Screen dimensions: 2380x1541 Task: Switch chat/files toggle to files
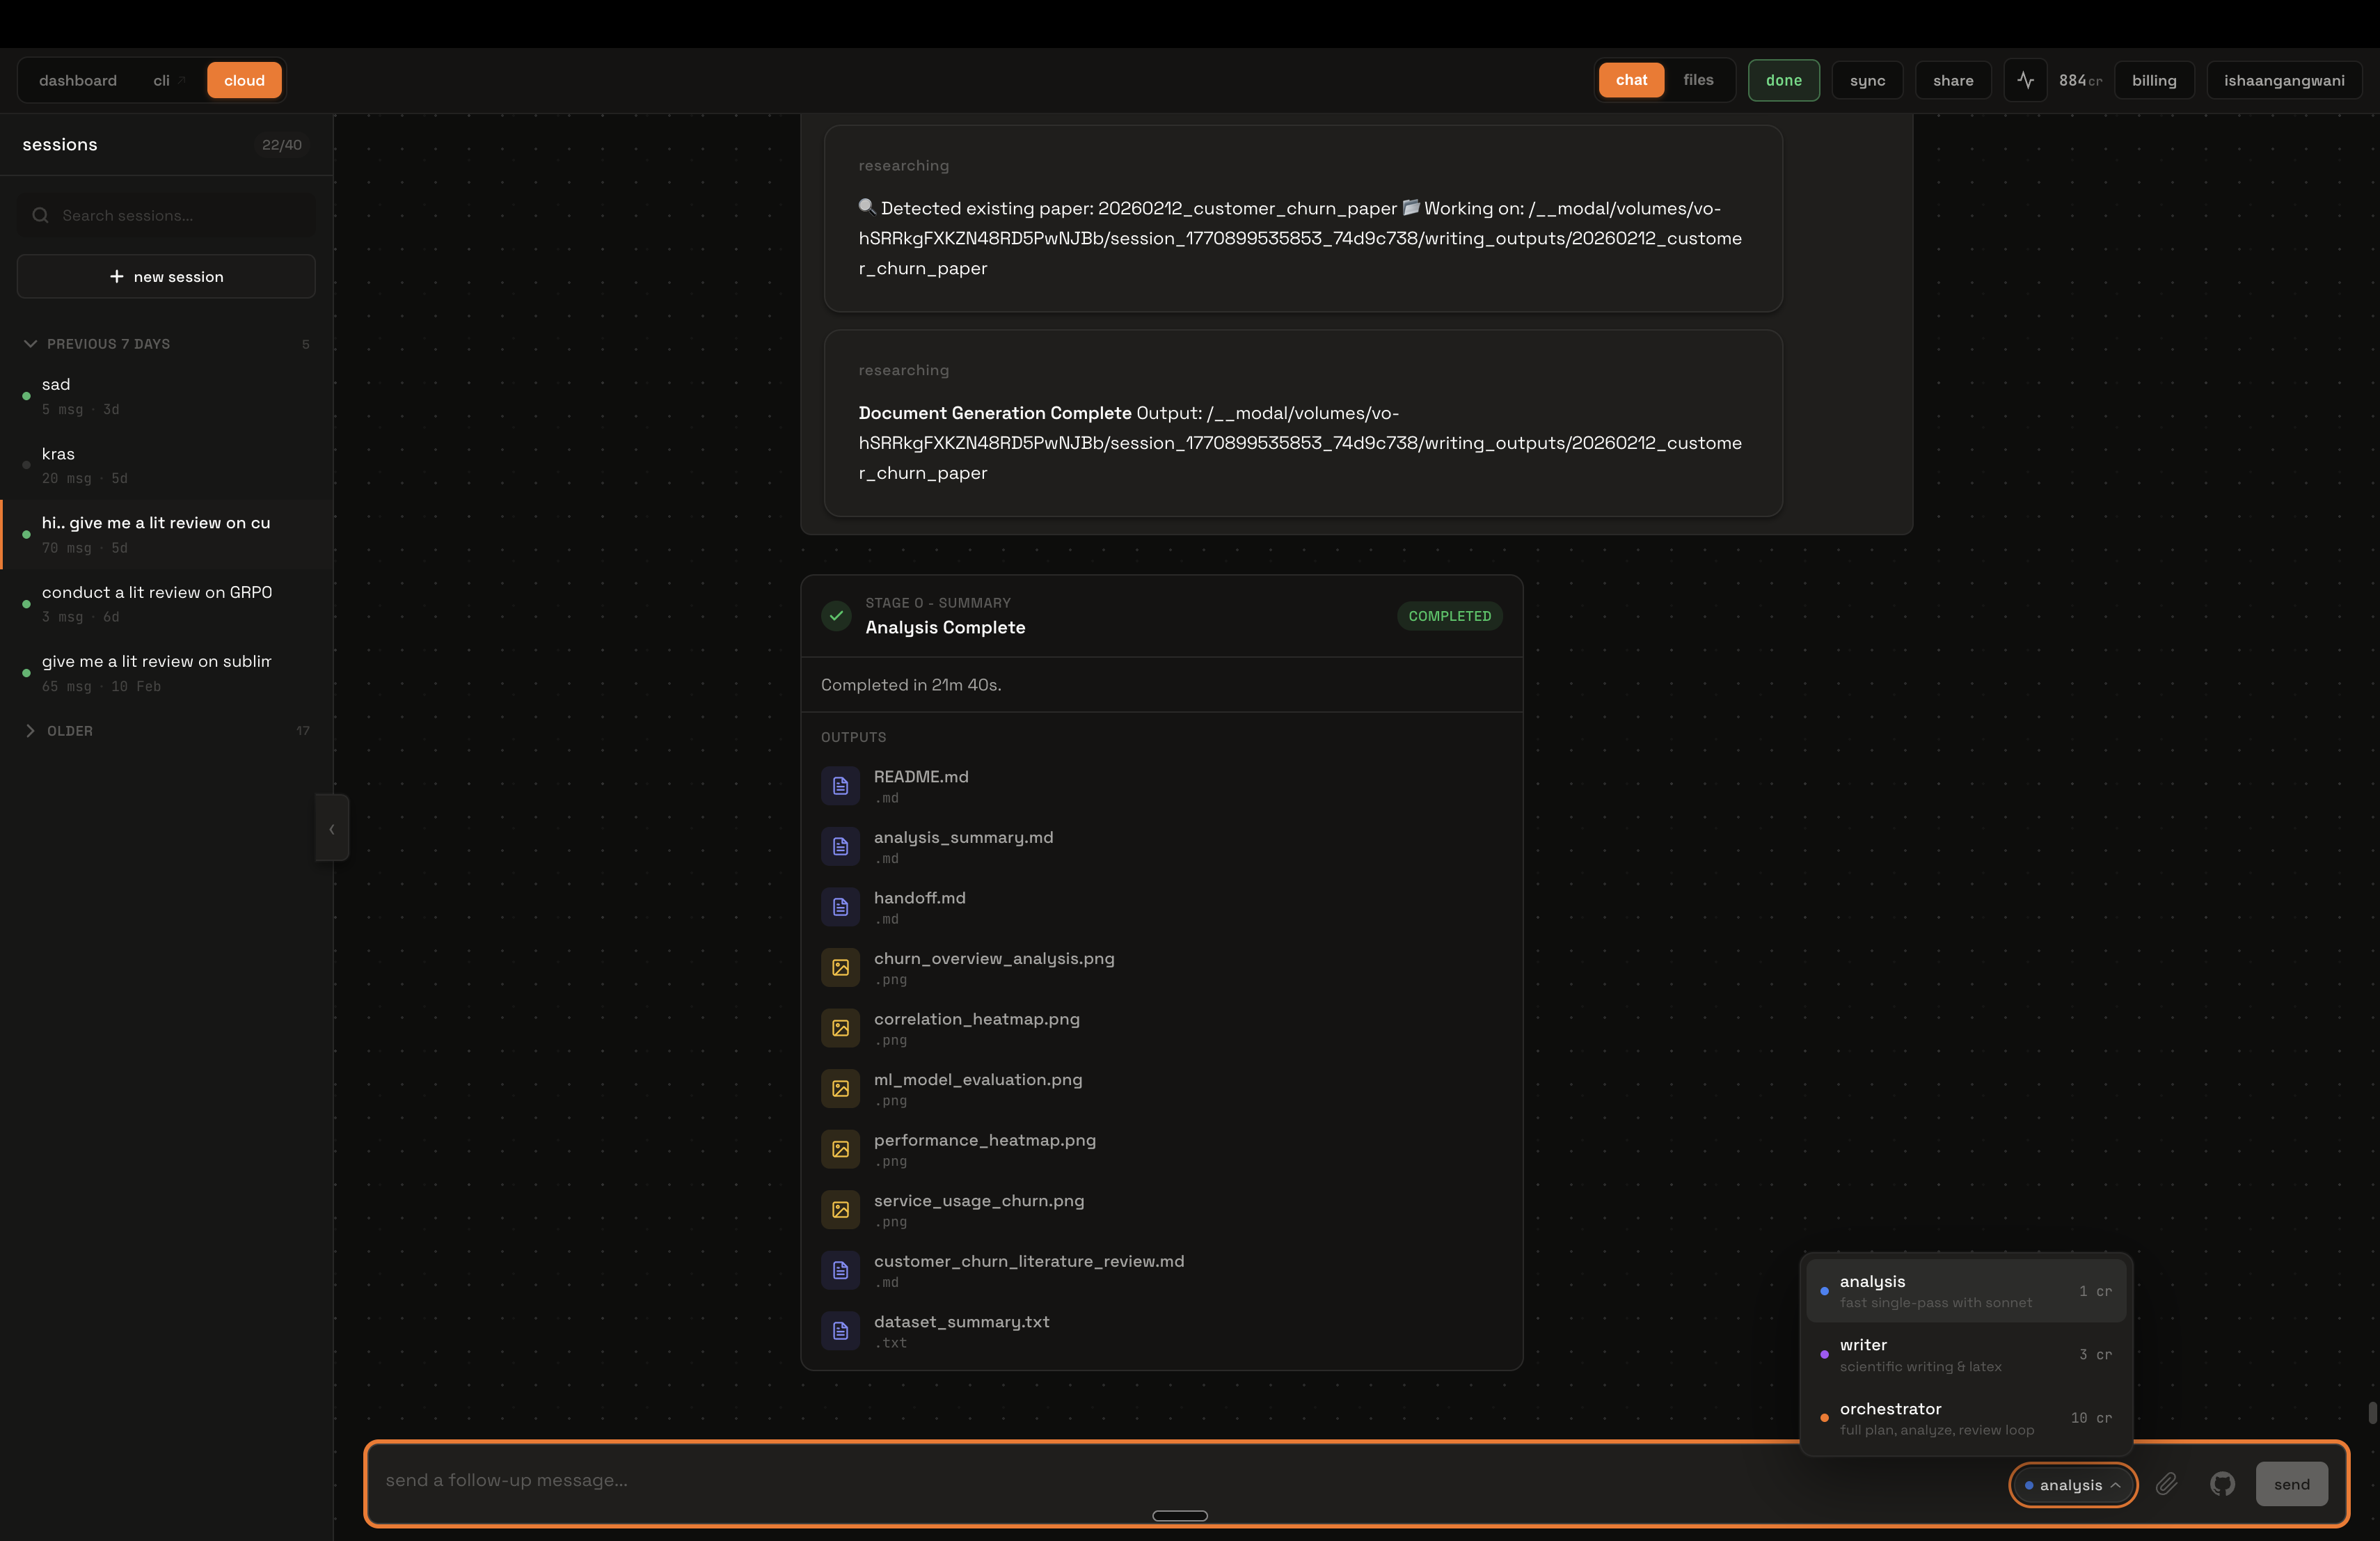coord(1697,80)
